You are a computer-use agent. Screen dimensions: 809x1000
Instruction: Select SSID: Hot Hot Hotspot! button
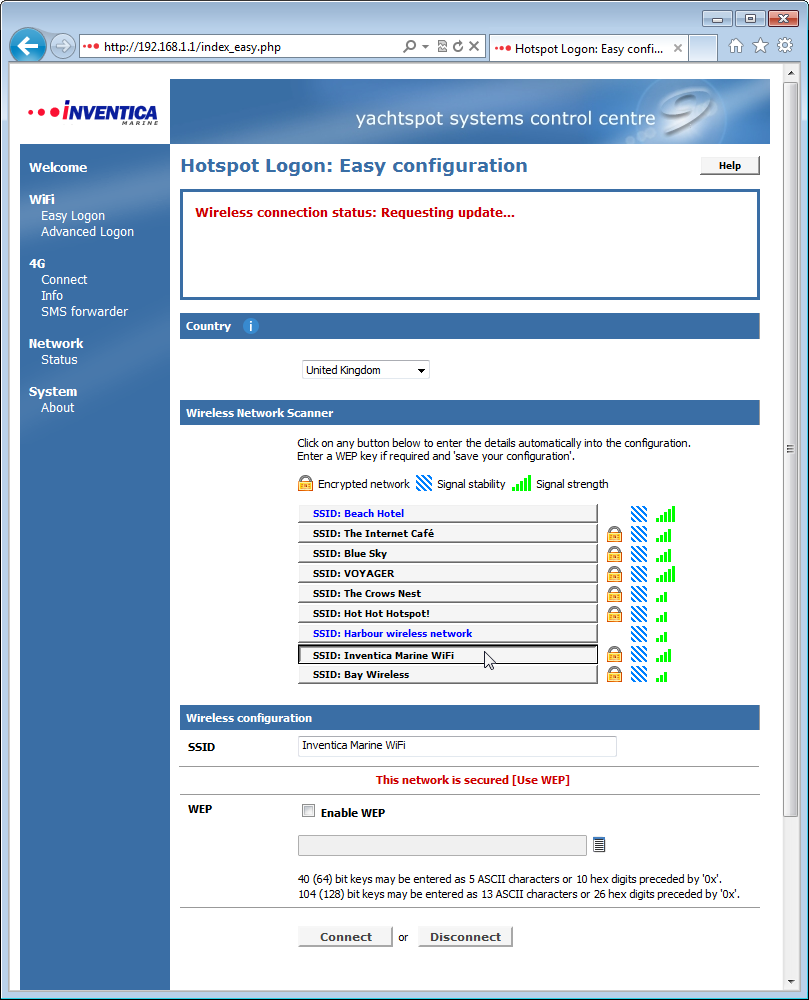coord(448,614)
